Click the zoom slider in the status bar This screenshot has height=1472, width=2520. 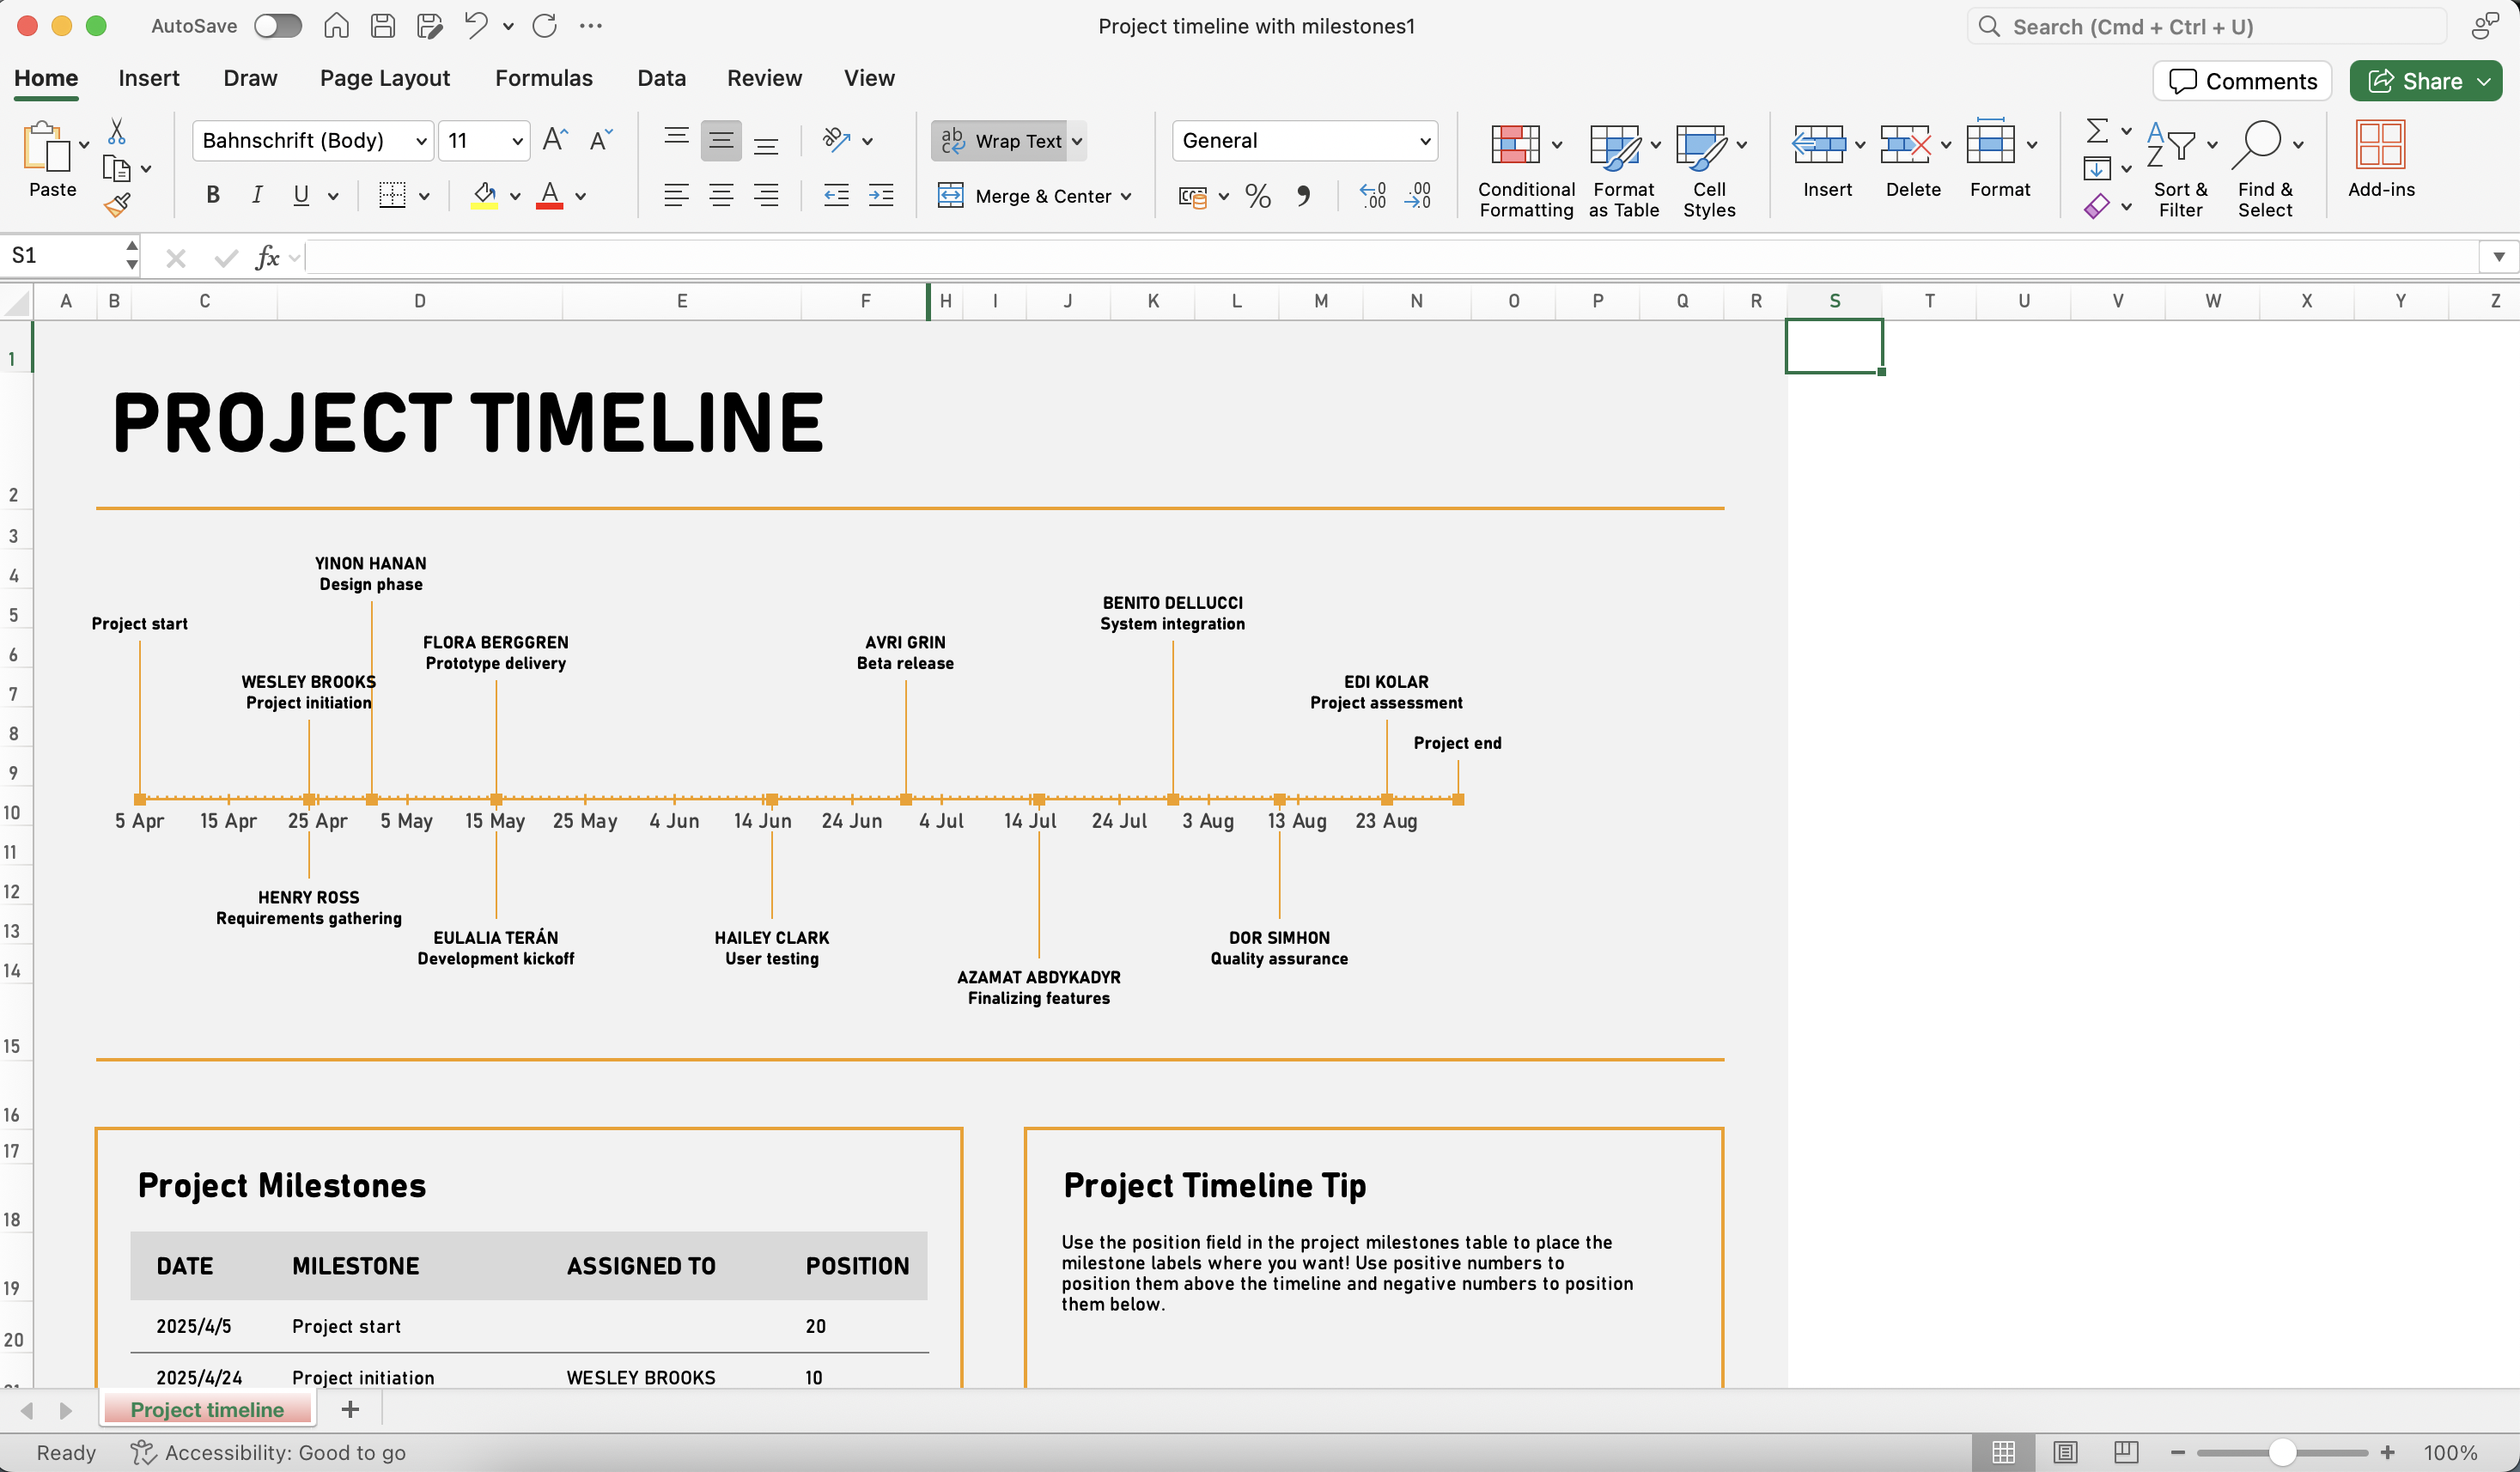click(x=2281, y=1452)
